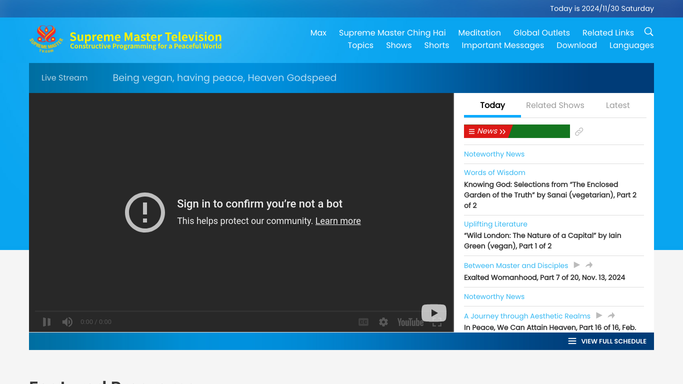Click View Full Schedule button
The width and height of the screenshot is (683, 384).
[607, 341]
